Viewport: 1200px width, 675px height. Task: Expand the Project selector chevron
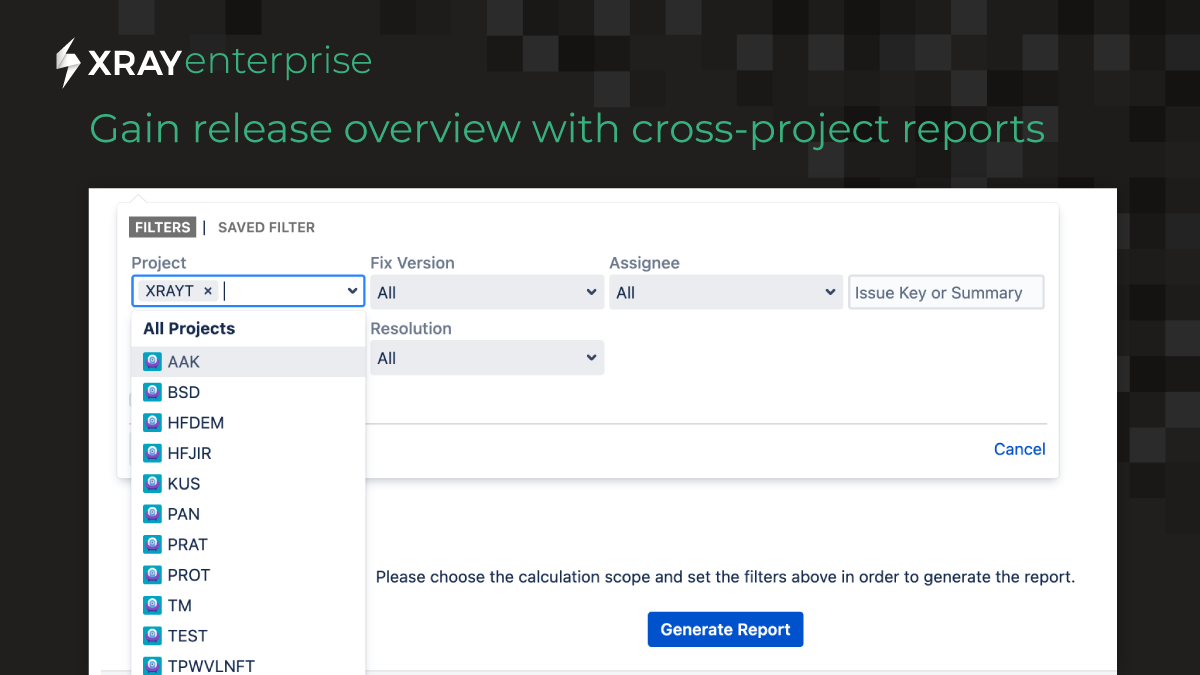tap(352, 291)
